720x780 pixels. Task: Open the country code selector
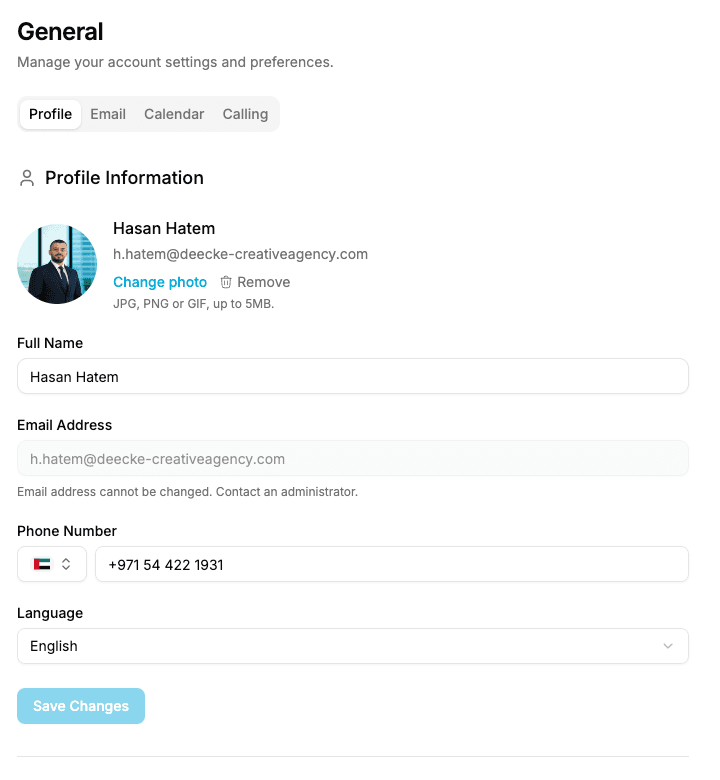(x=52, y=564)
